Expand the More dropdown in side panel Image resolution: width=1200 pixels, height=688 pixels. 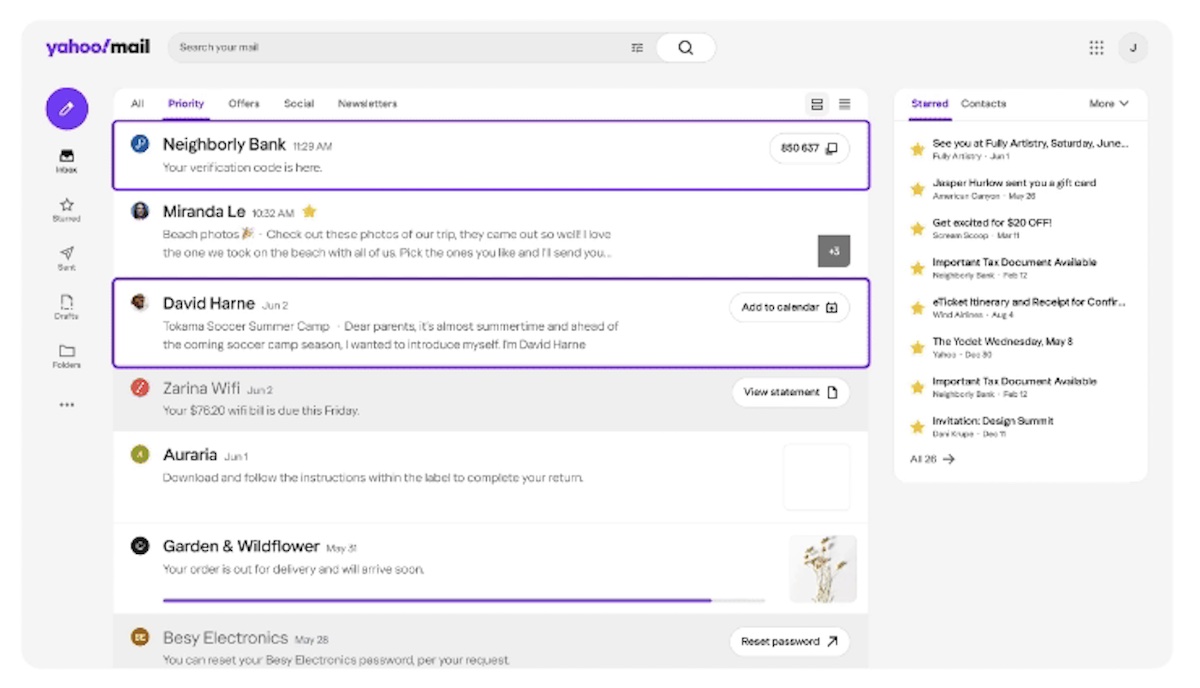1109,104
